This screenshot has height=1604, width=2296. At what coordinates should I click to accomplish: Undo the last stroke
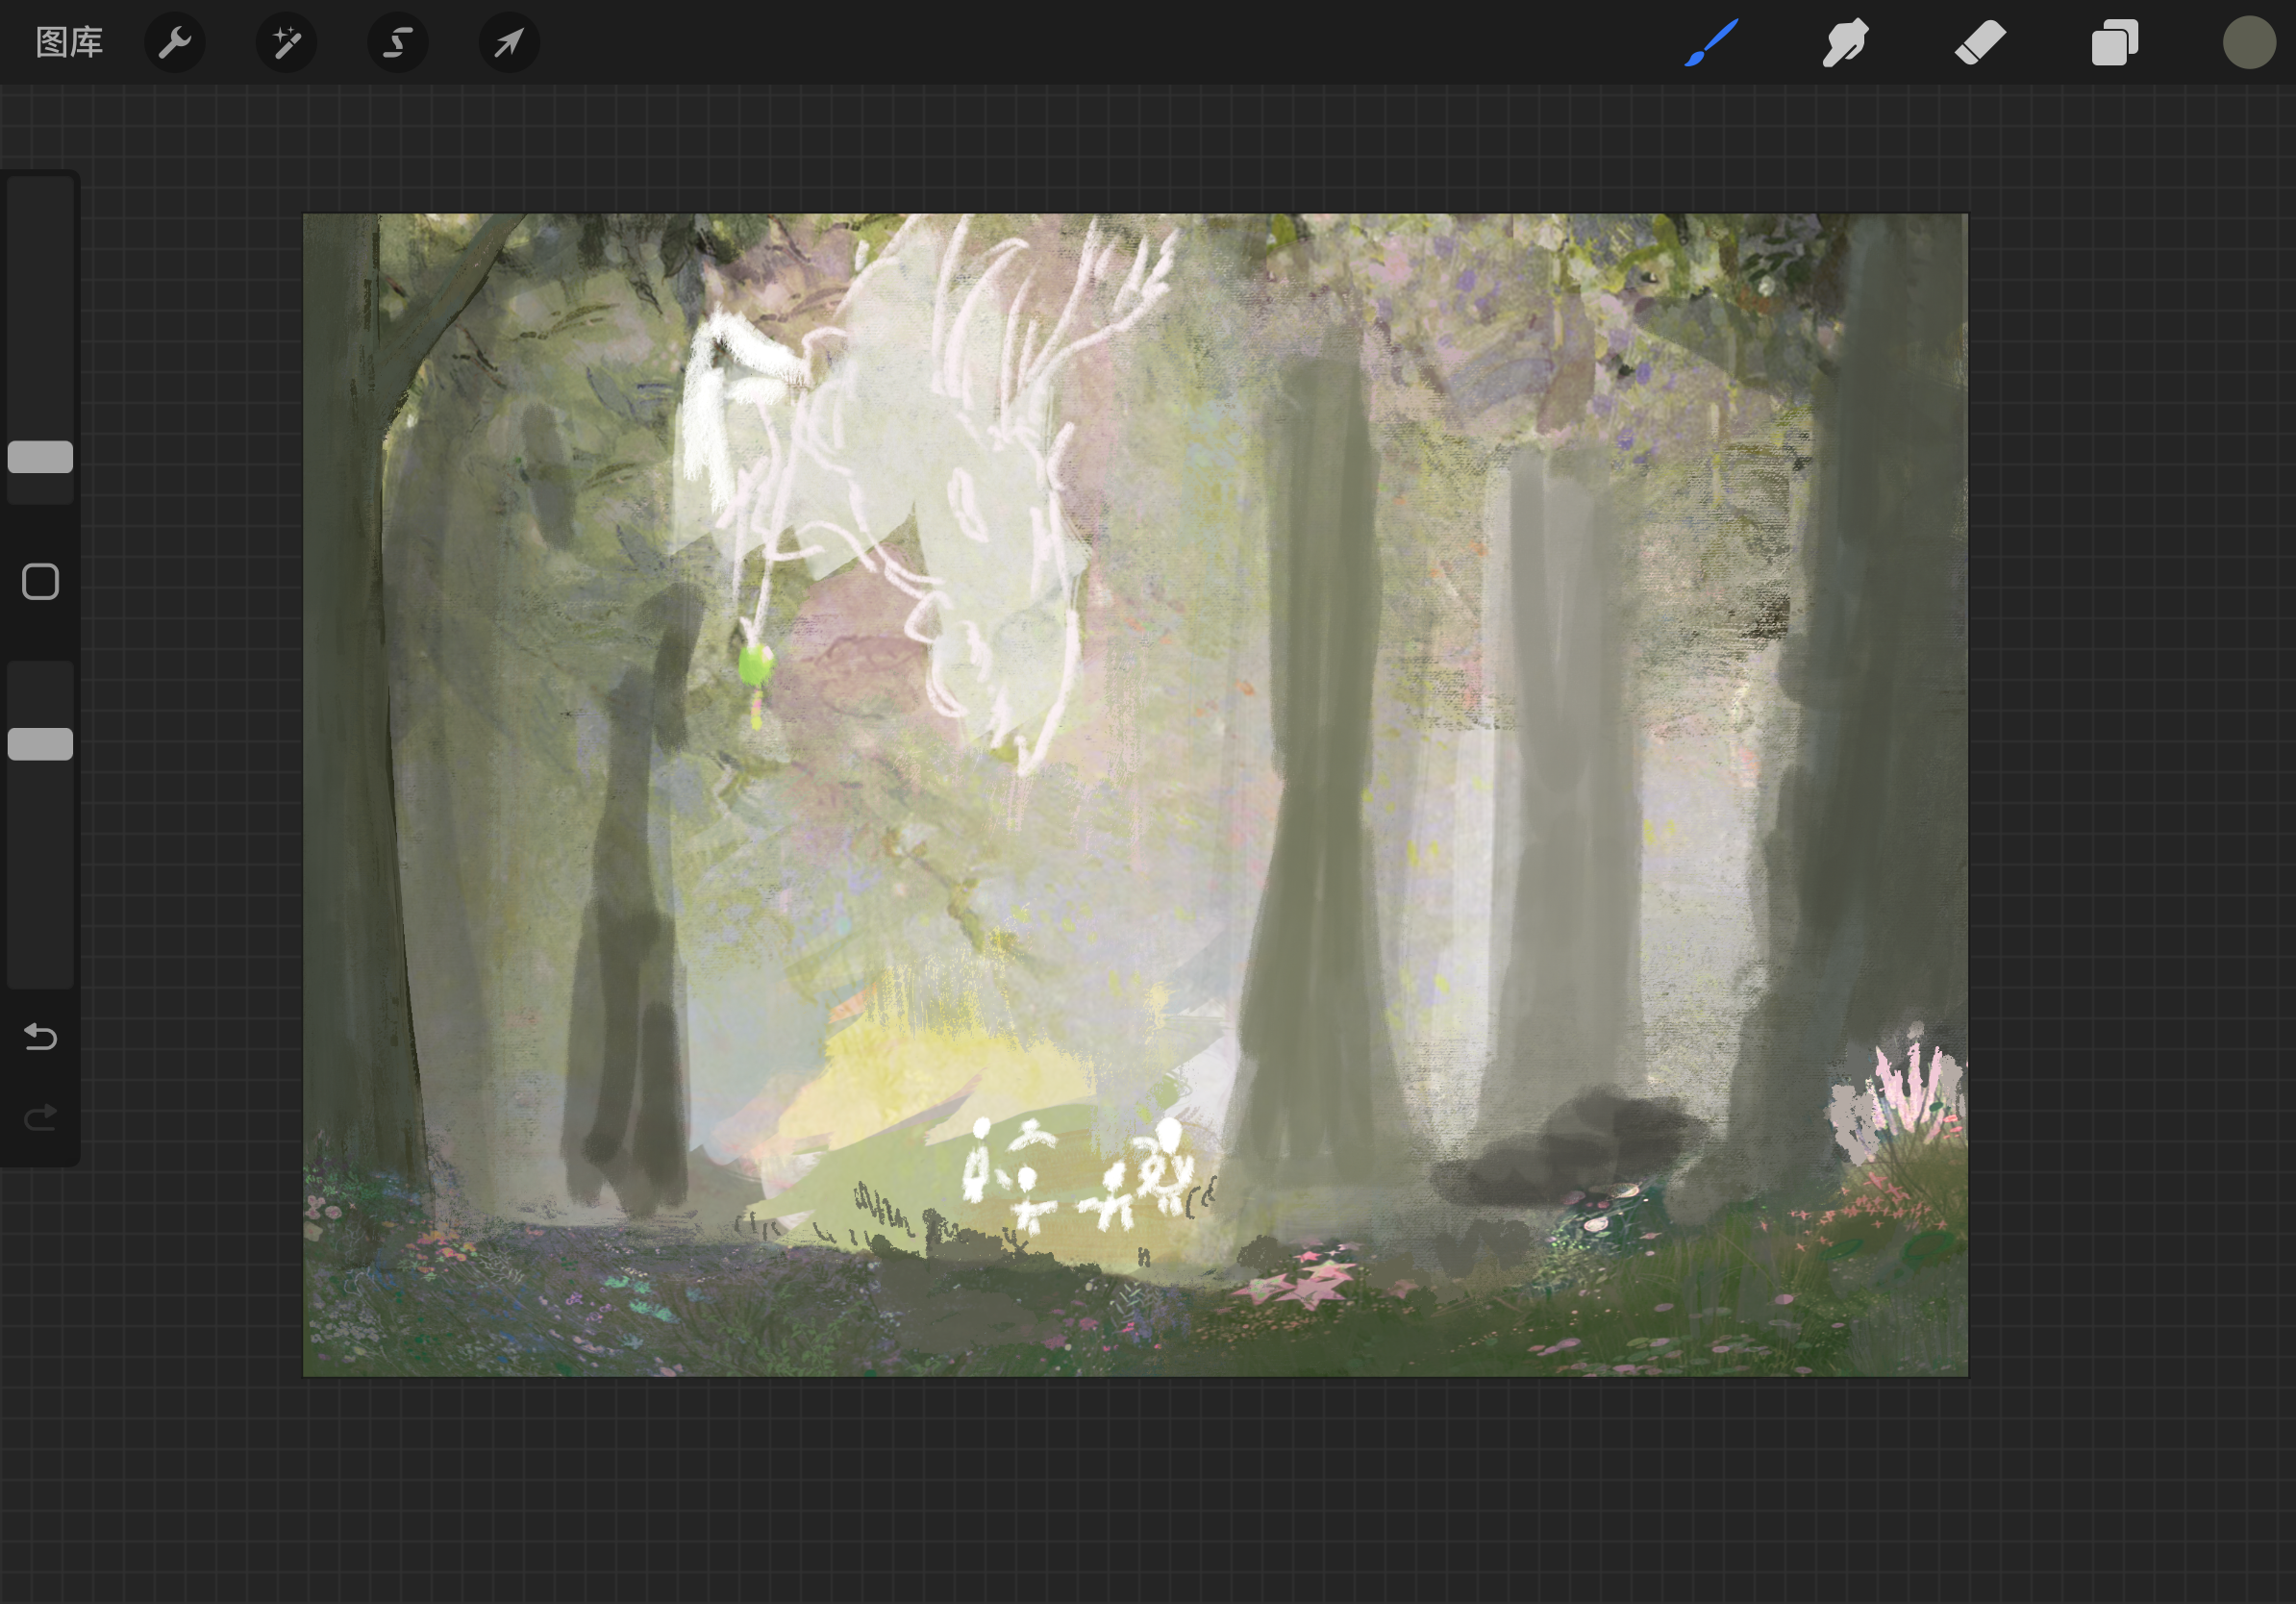tap(40, 1037)
